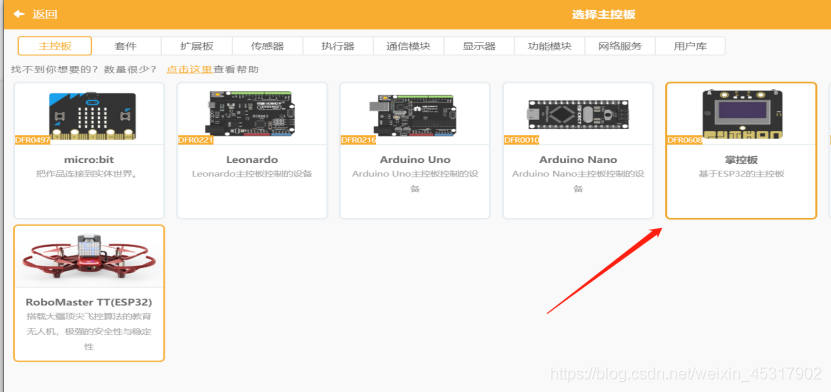The height and width of the screenshot is (392, 831).
Task: Click the DFR0010 label badge
Action: click(x=521, y=140)
